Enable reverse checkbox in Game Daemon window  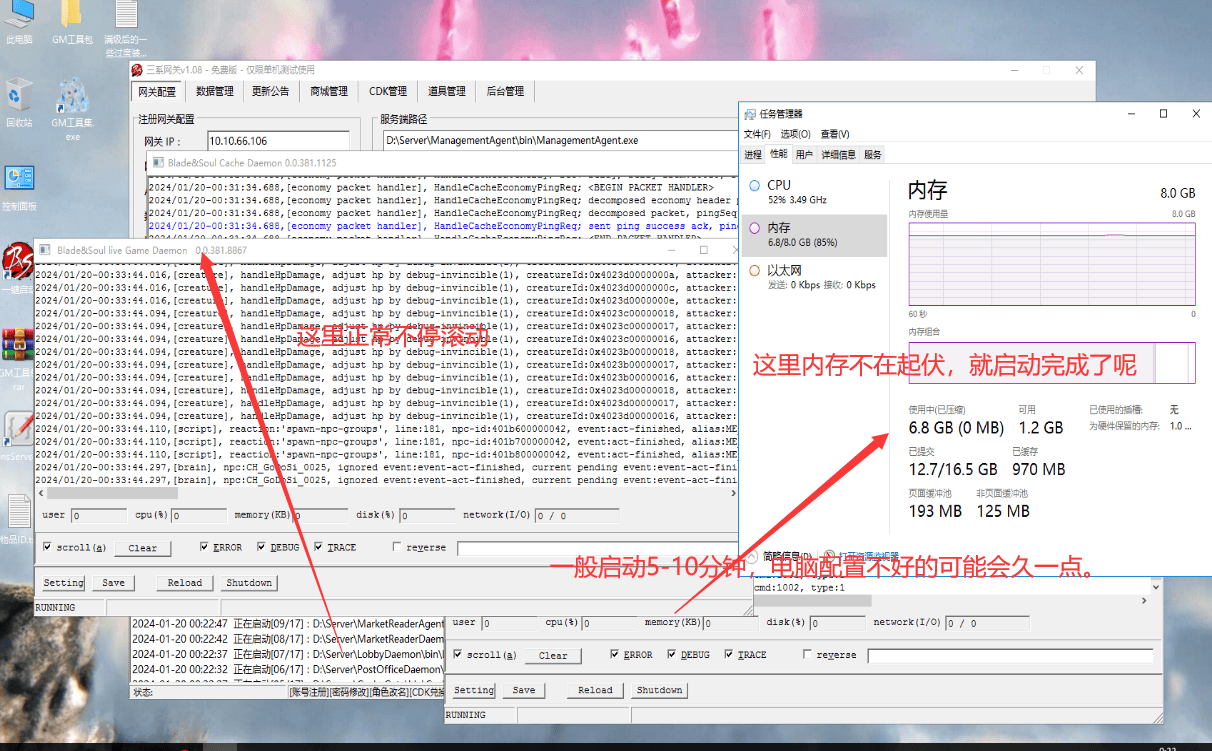397,547
